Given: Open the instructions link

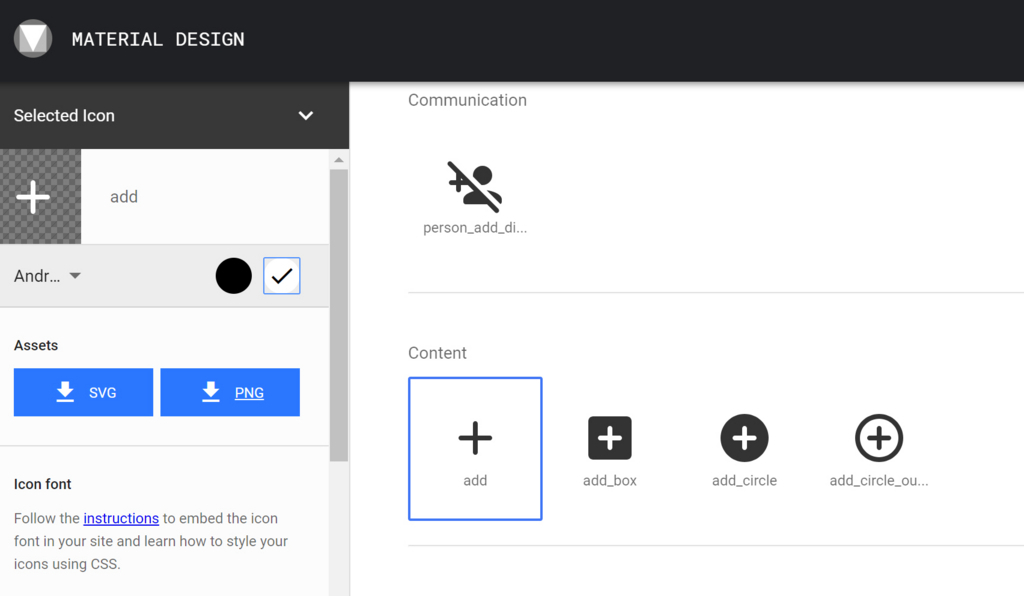Looking at the screenshot, I should (x=121, y=518).
